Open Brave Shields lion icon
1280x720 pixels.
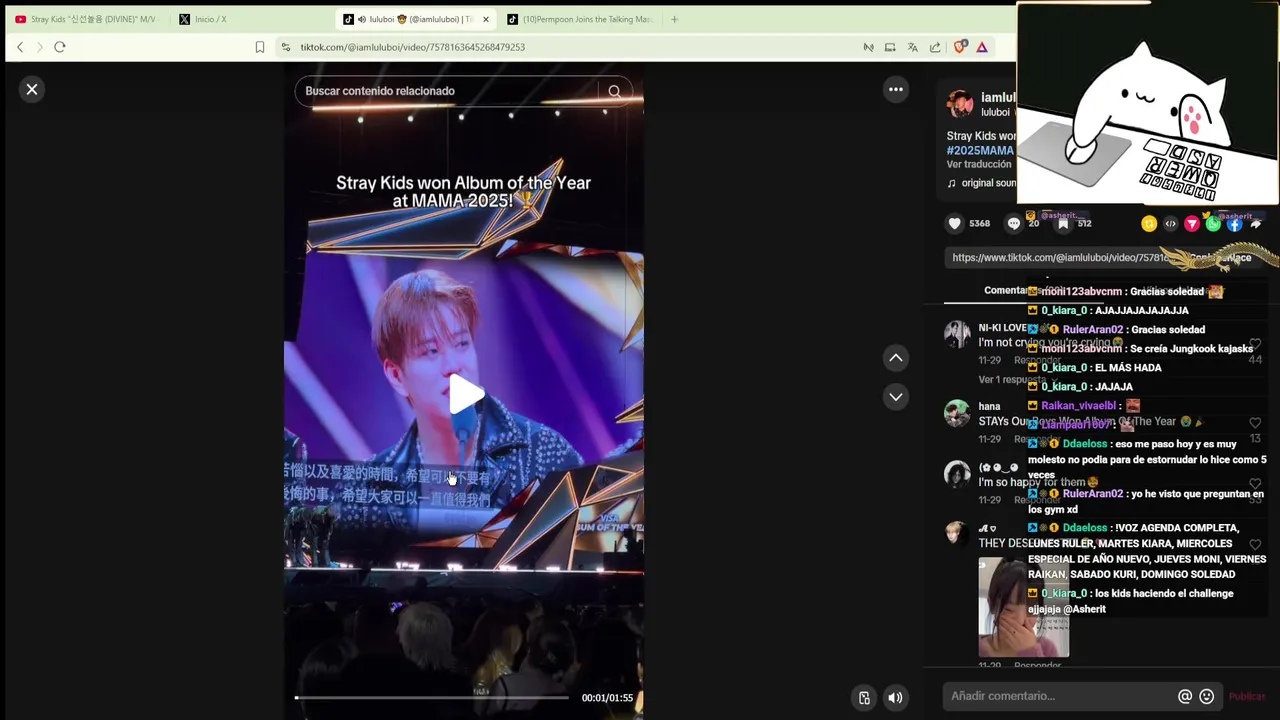tap(960, 47)
